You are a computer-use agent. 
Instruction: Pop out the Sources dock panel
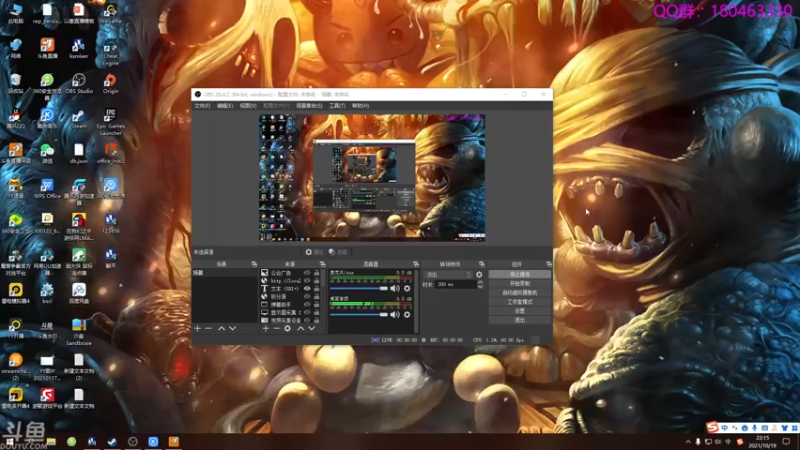click(x=322, y=264)
